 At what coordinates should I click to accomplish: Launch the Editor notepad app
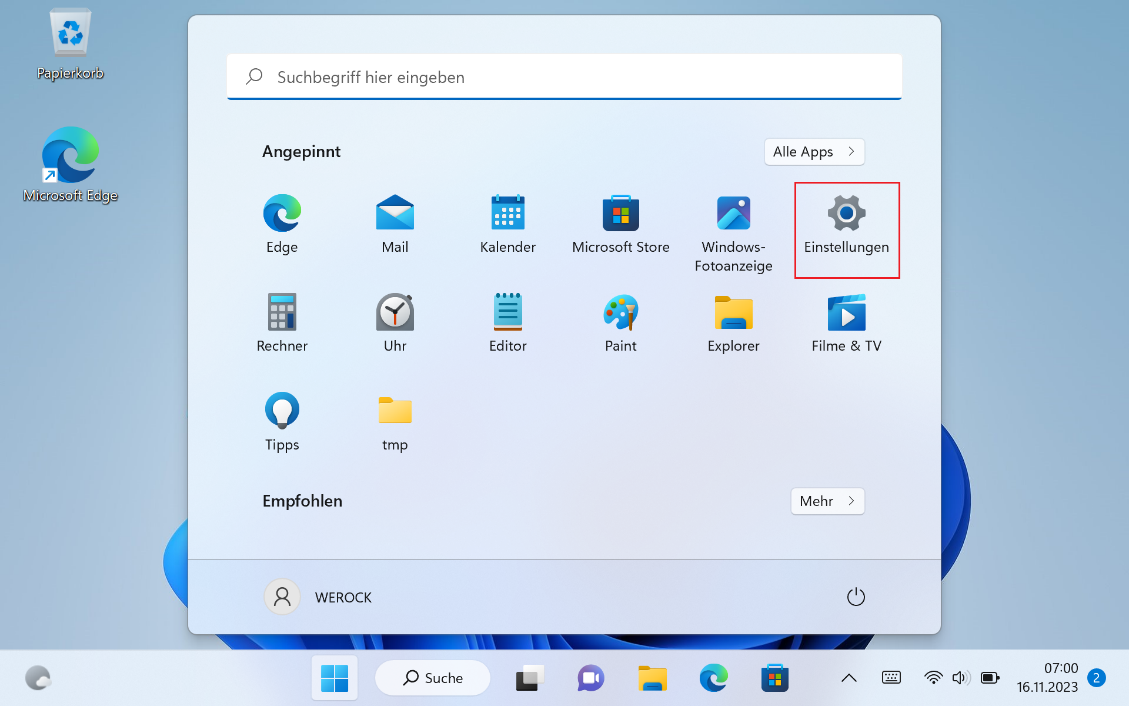(508, 324)
